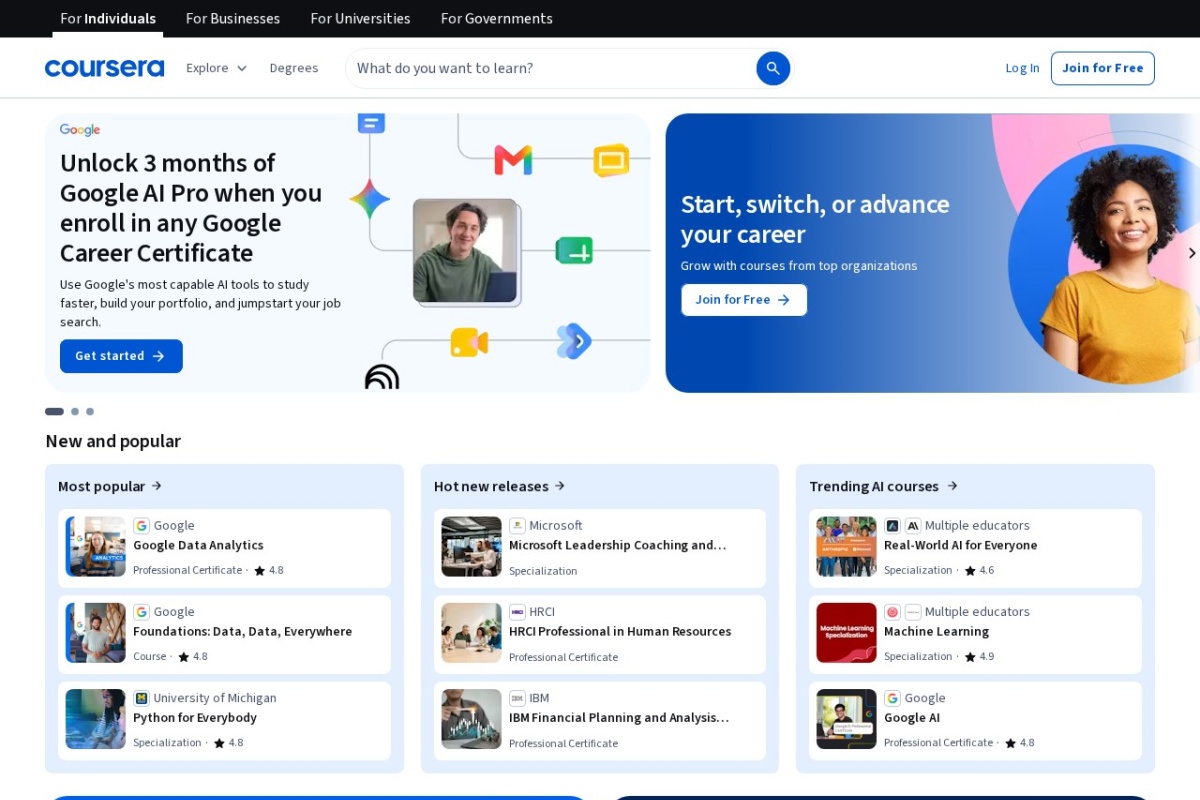Click the Microsoft Leadership Coaching thumbnail

tap(471, 547)
